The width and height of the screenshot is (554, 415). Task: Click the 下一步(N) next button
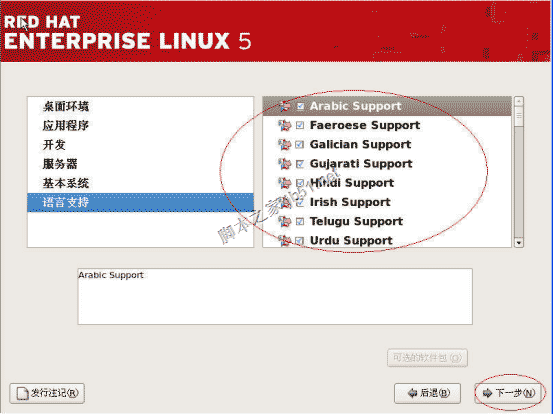(508, 393)
